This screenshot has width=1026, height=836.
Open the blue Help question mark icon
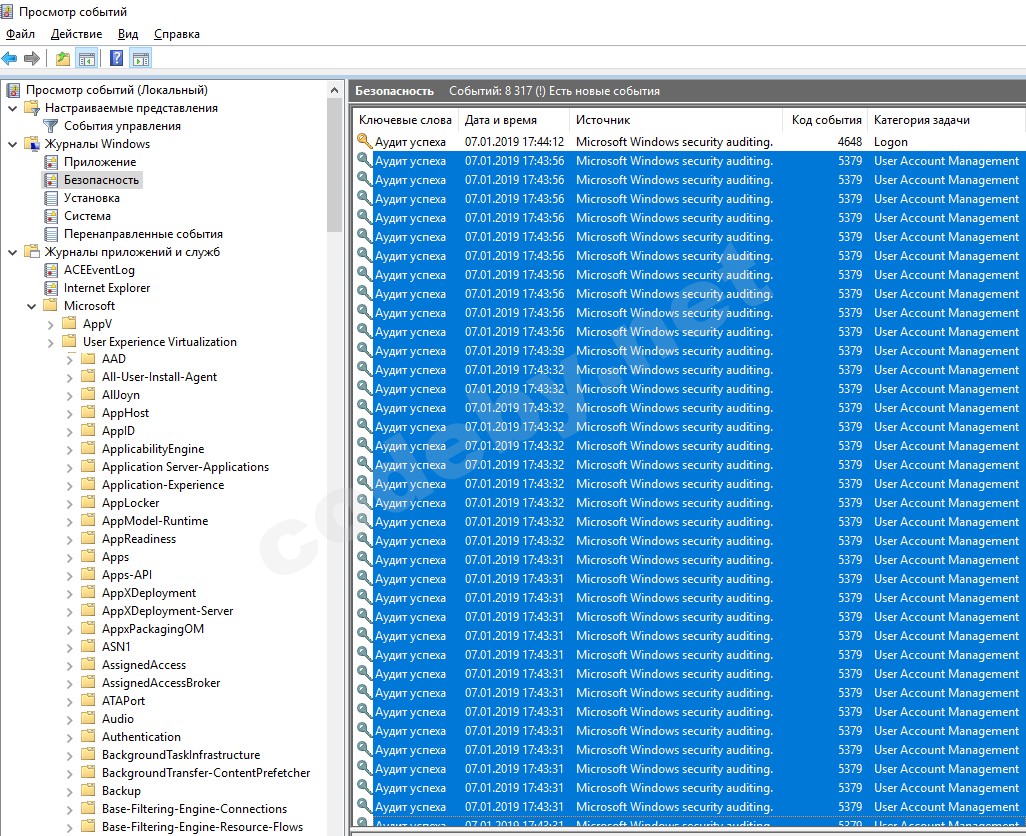pos(117,58)
